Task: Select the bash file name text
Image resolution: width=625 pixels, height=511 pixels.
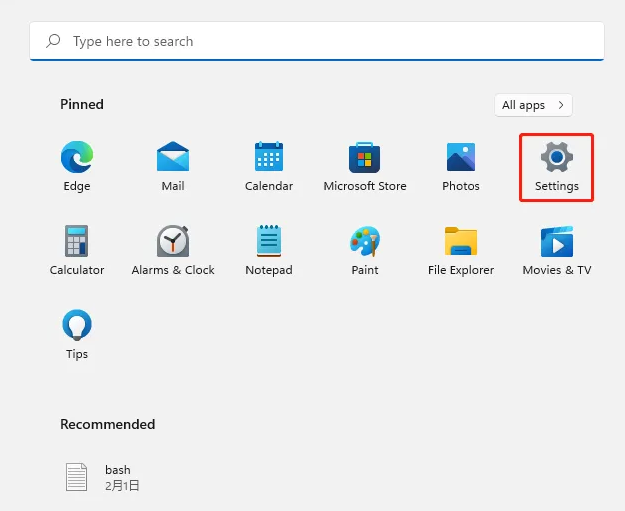Action: coord(118,470)
